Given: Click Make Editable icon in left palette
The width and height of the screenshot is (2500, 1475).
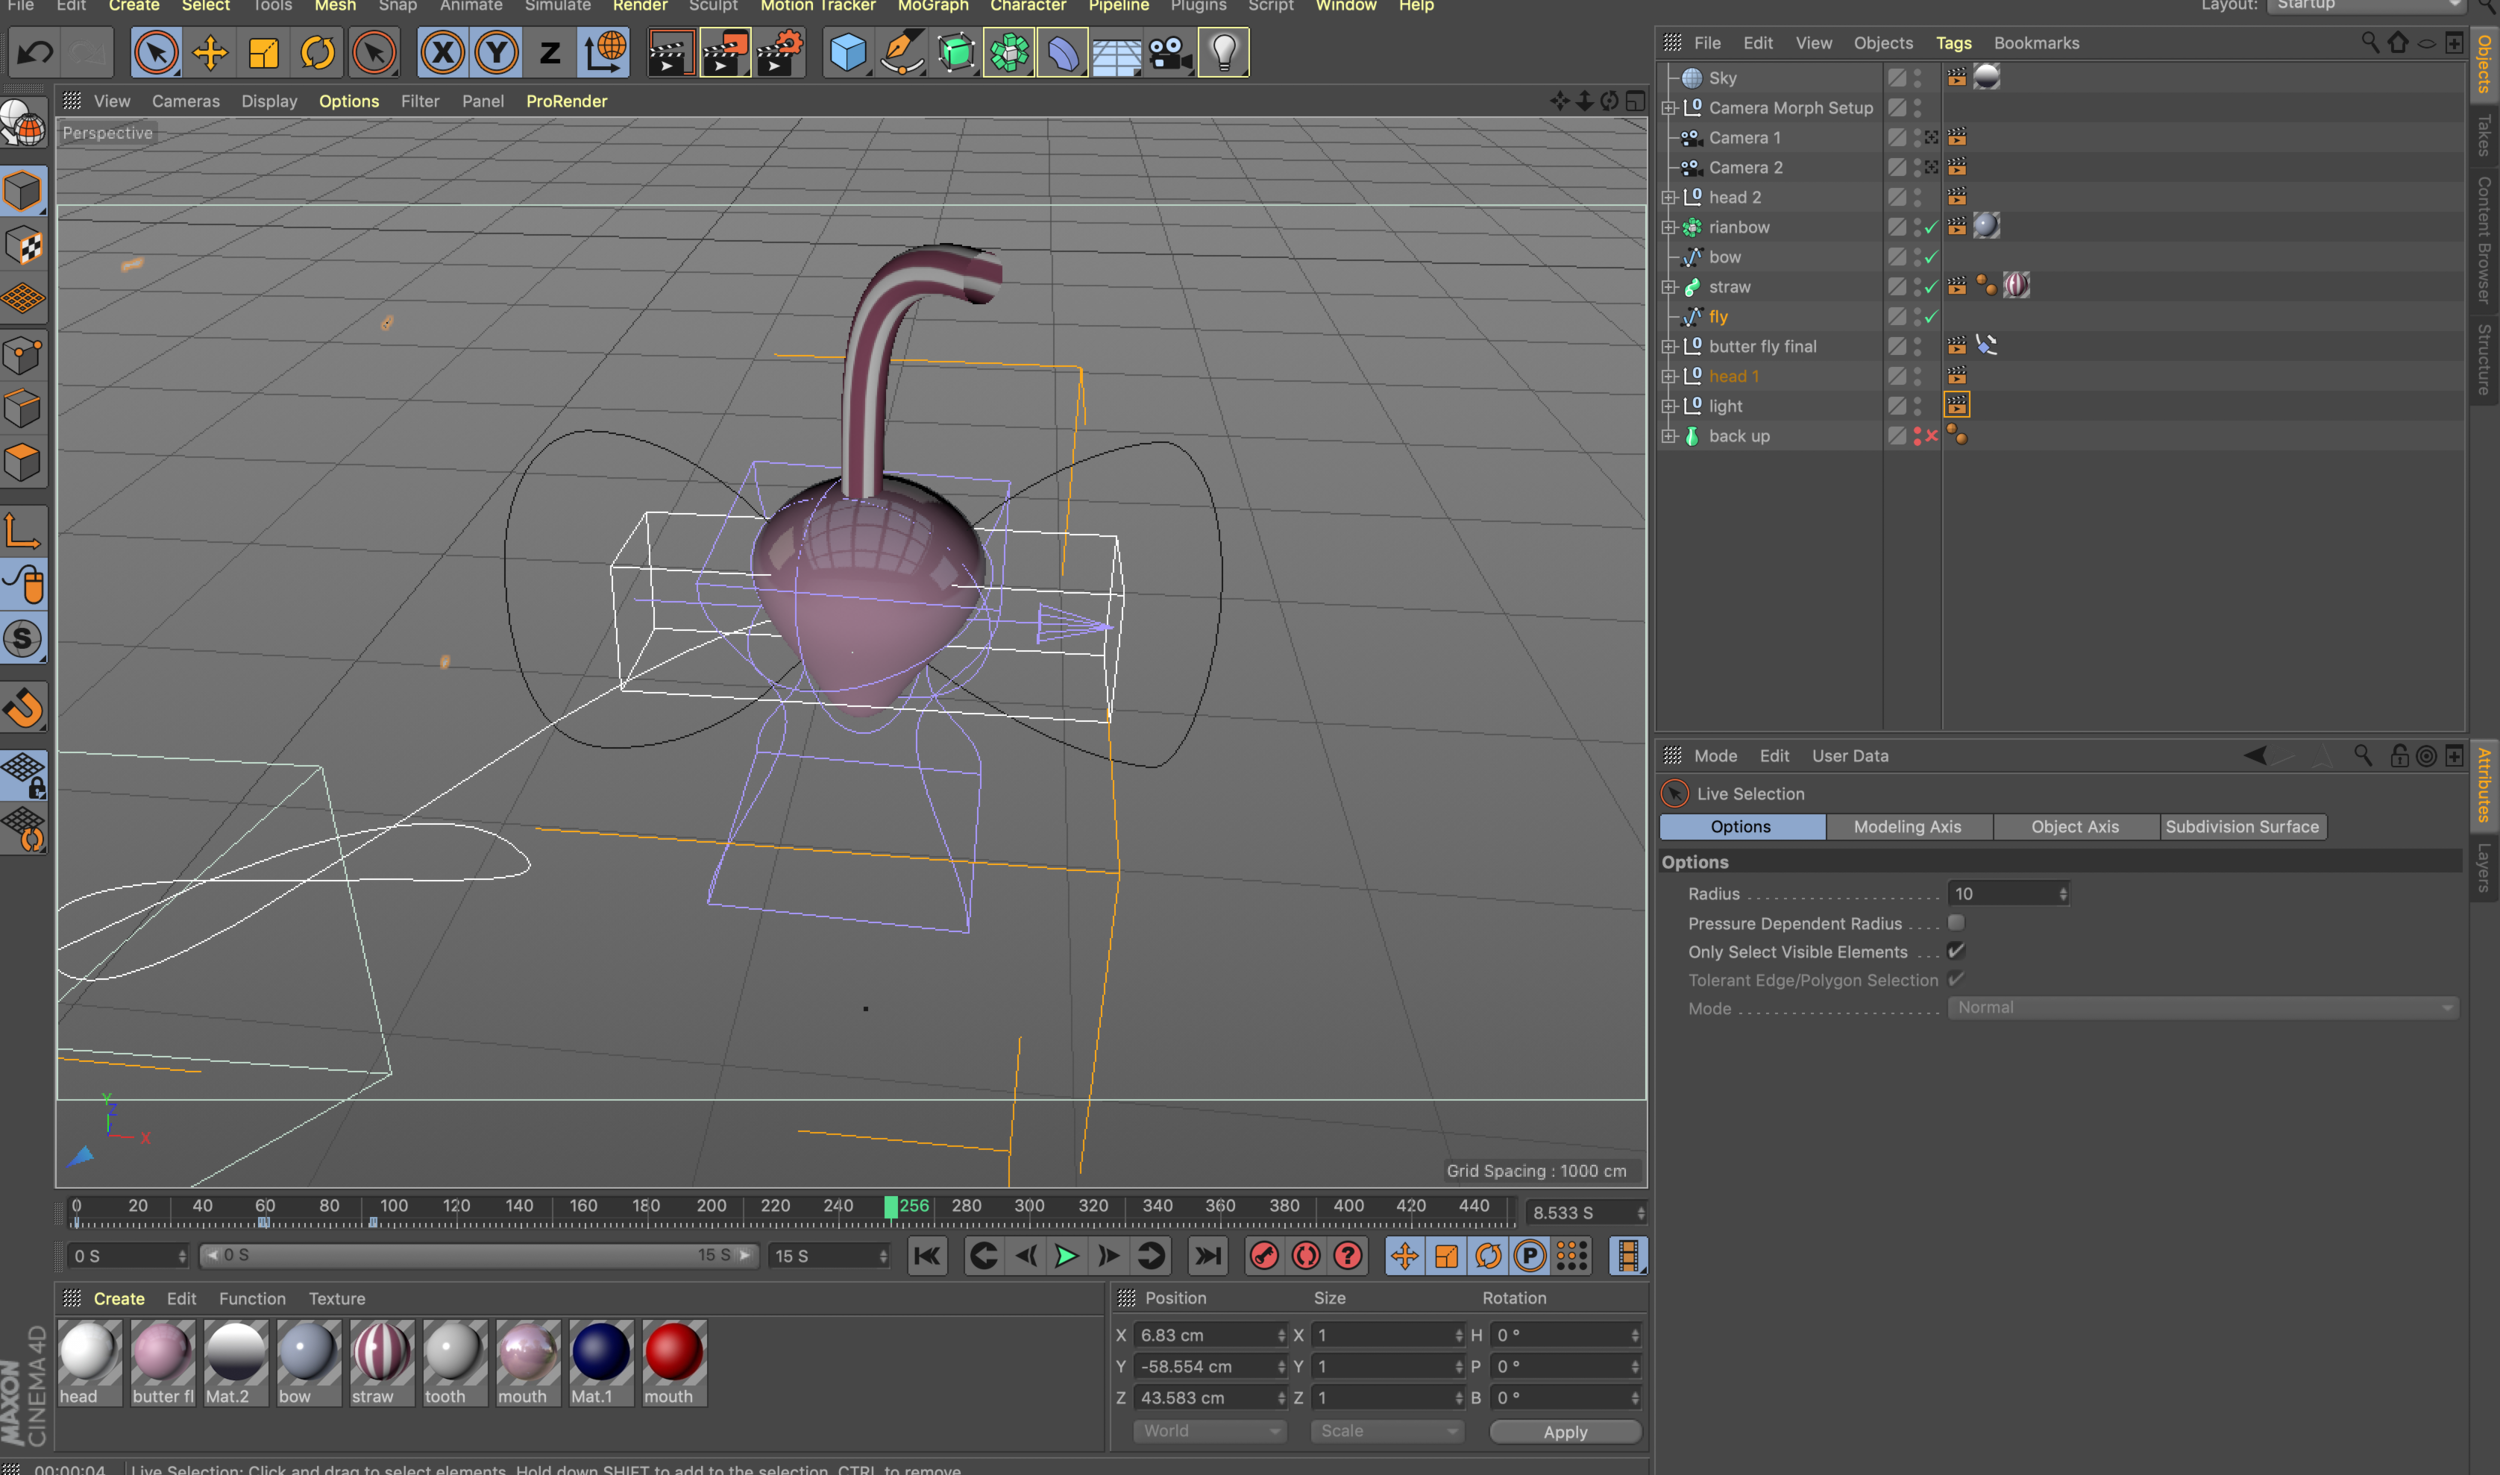Looking at the screenshot, I should coord(23,125).
